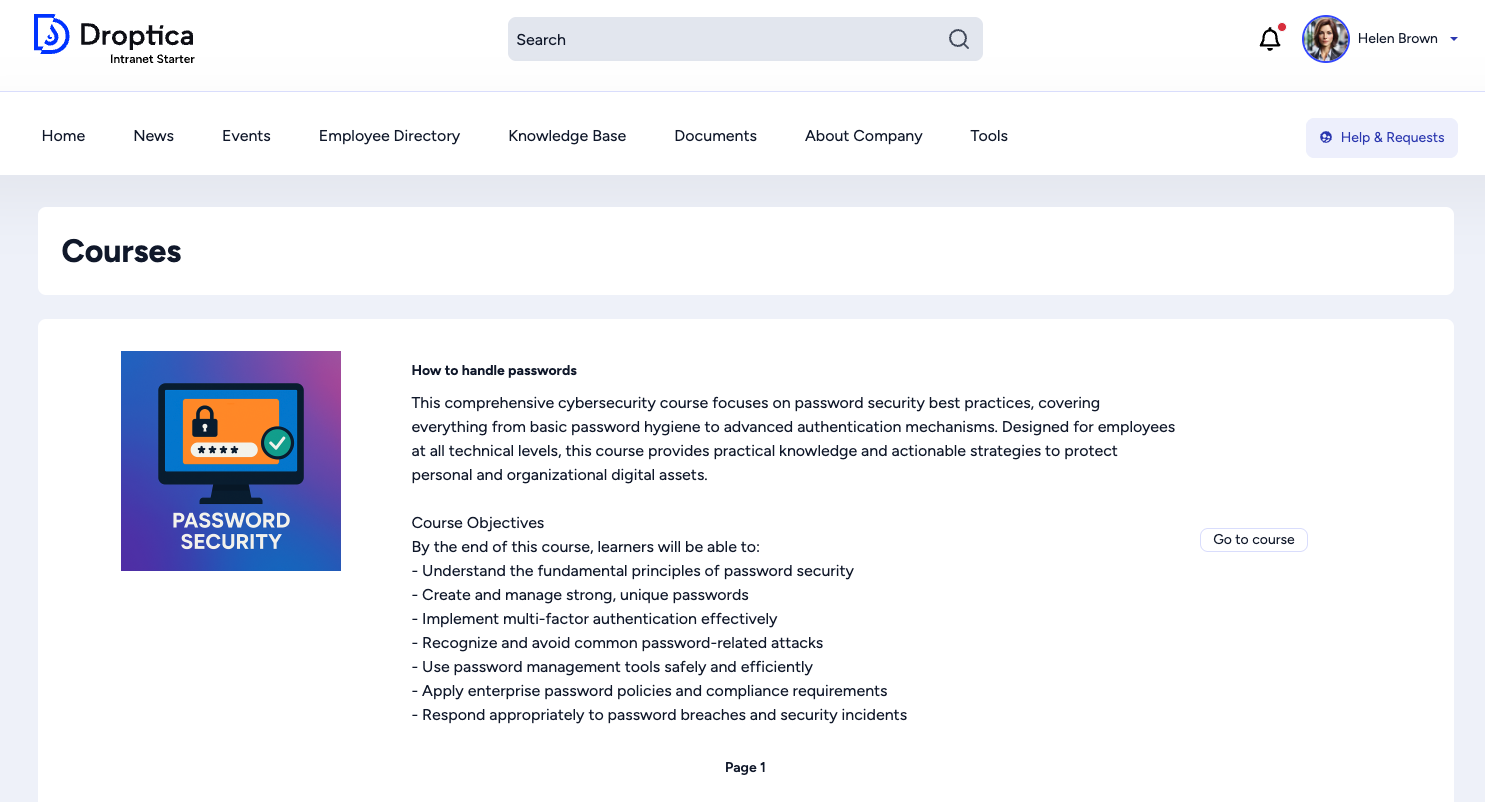This screenshot has height=802, width=1485.
Task: Open the News section
Action: tap(153, 136)
